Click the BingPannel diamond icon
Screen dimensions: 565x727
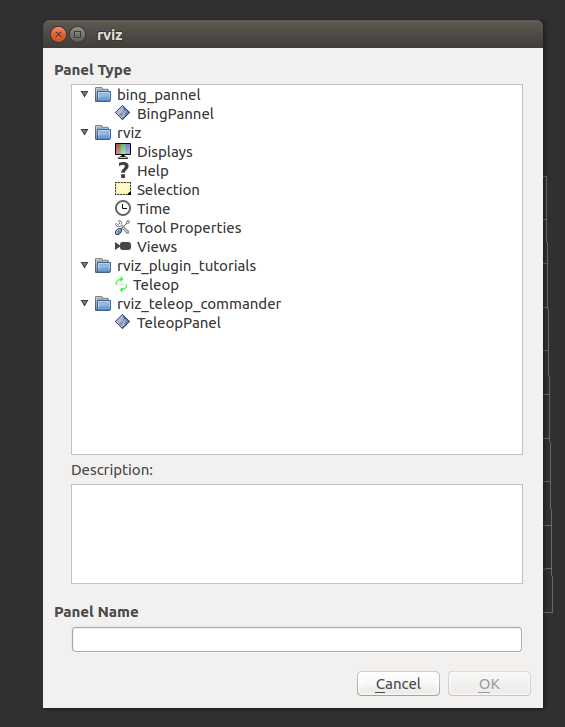coord(122,113)
